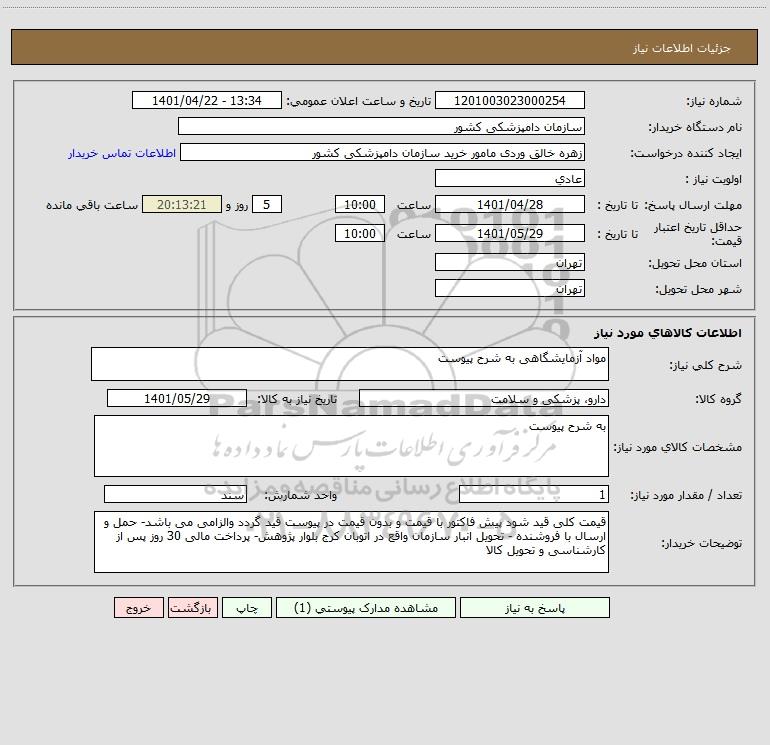Image resolution: width=770 pixels, height=745 pixels.
Task: Click the پاسخ به نیاز button
Action: (534, 607)
